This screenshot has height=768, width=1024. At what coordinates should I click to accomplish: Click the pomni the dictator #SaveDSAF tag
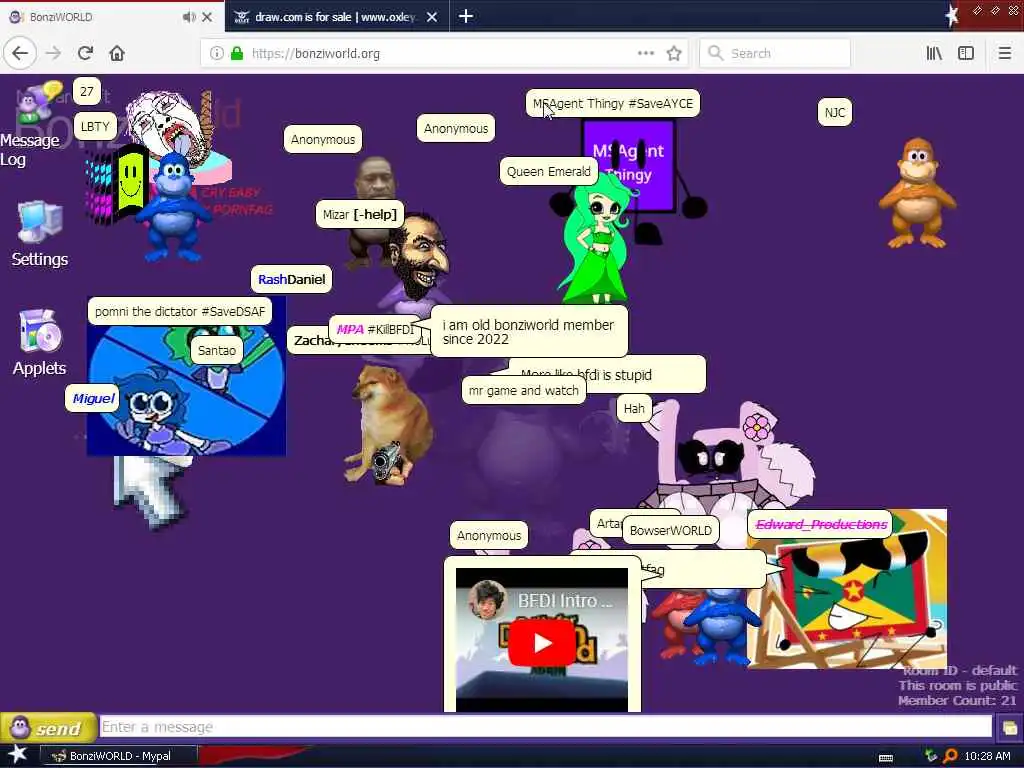[x=180, y=312]
